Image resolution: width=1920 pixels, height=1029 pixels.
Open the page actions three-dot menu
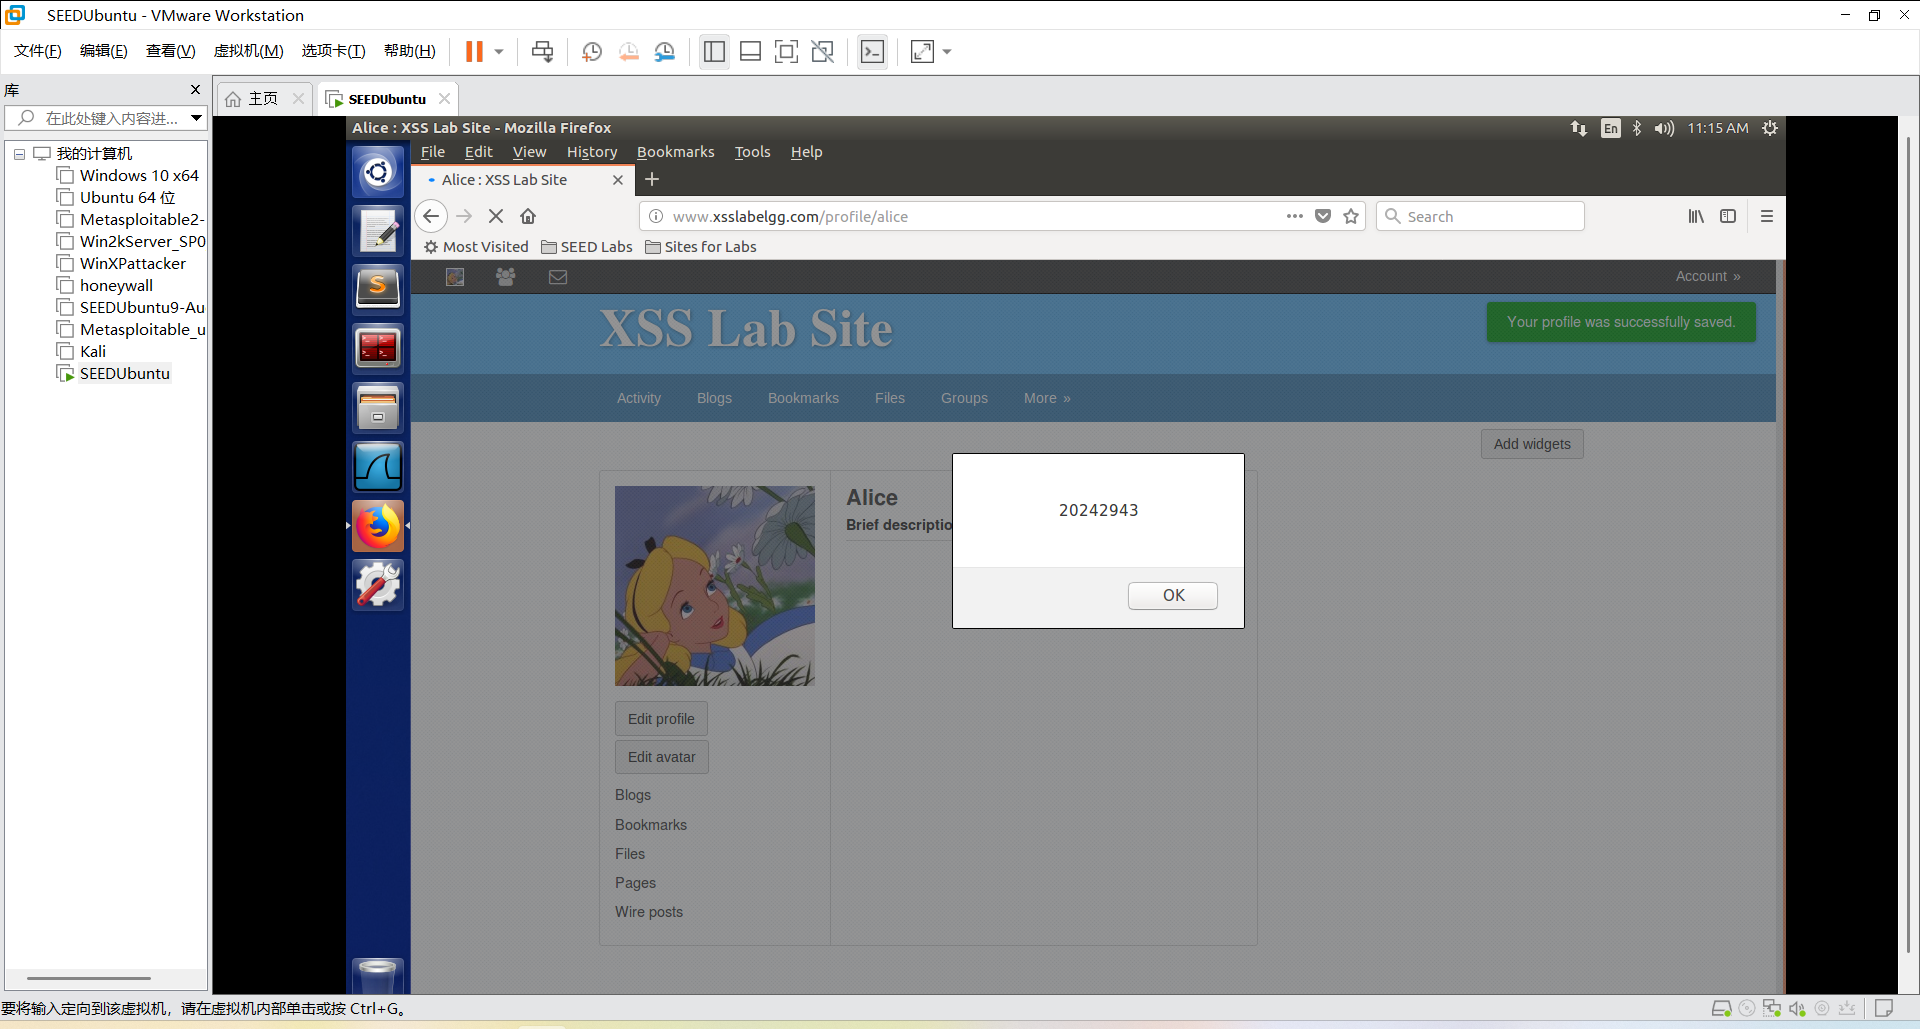(x=1295, y=216)
